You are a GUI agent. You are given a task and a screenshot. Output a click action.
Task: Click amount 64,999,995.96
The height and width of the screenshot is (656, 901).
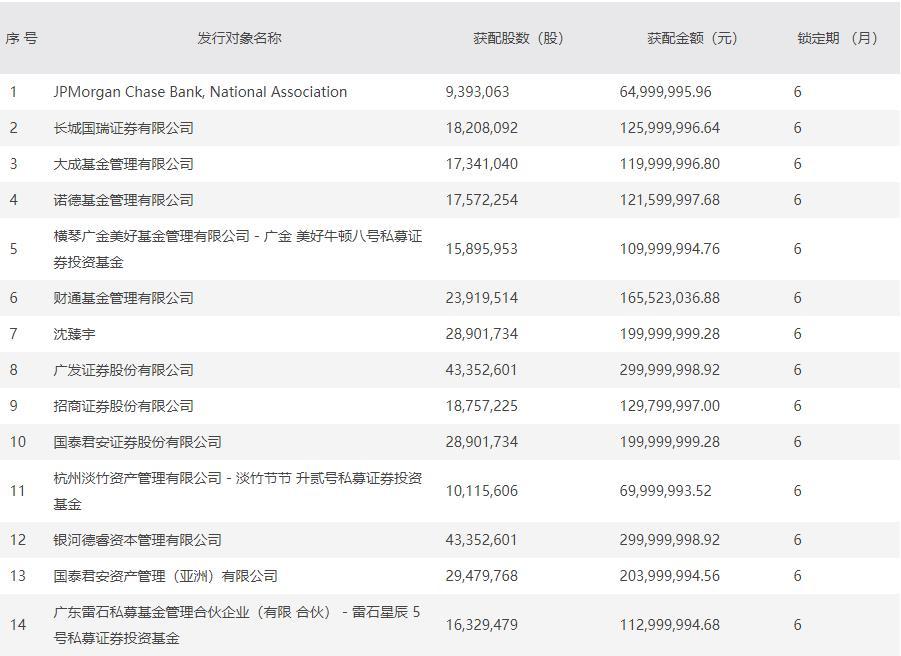click(665, 92)
